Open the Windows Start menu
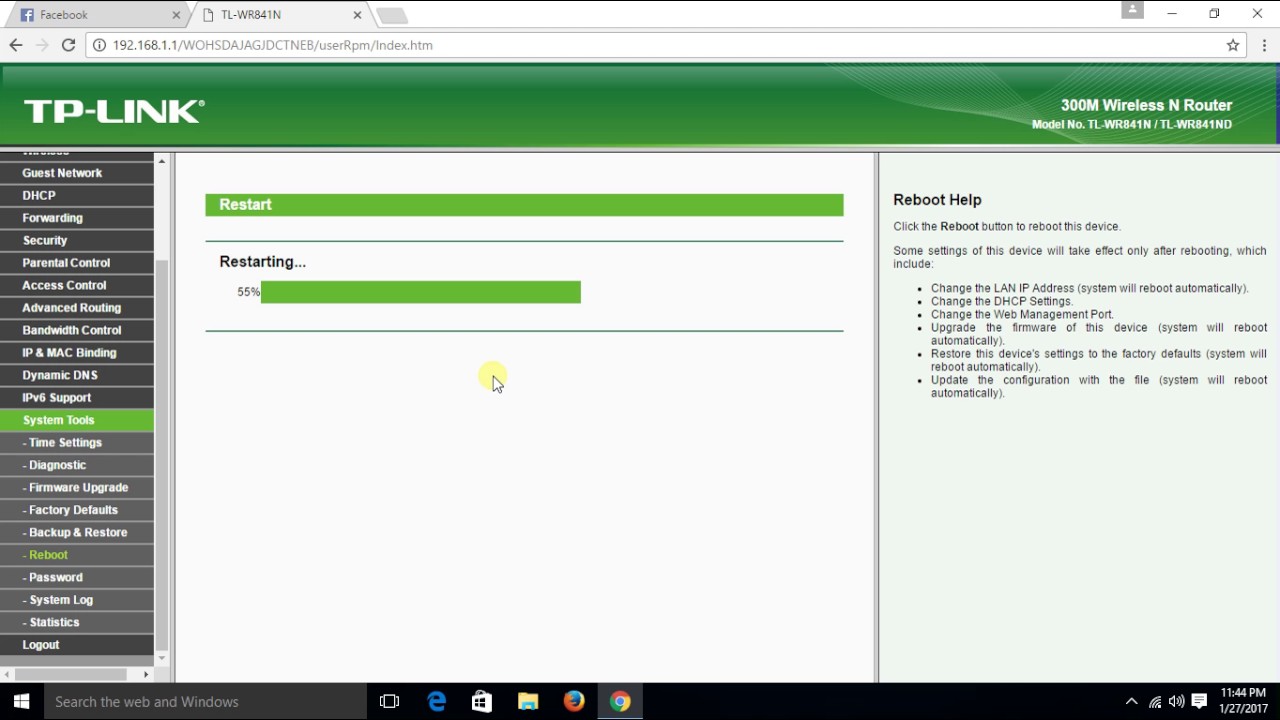 pos(22,702)
